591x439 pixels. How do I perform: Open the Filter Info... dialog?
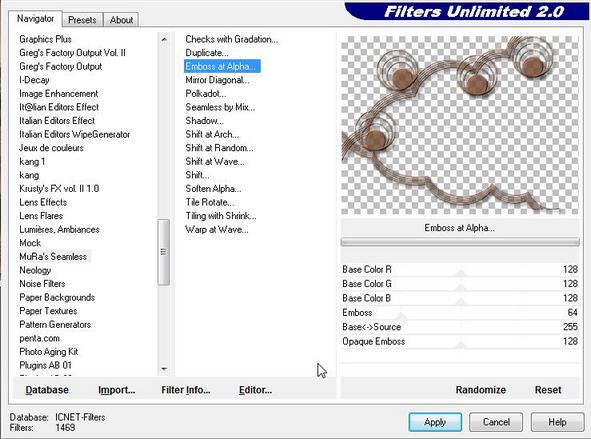coord(185,390)
